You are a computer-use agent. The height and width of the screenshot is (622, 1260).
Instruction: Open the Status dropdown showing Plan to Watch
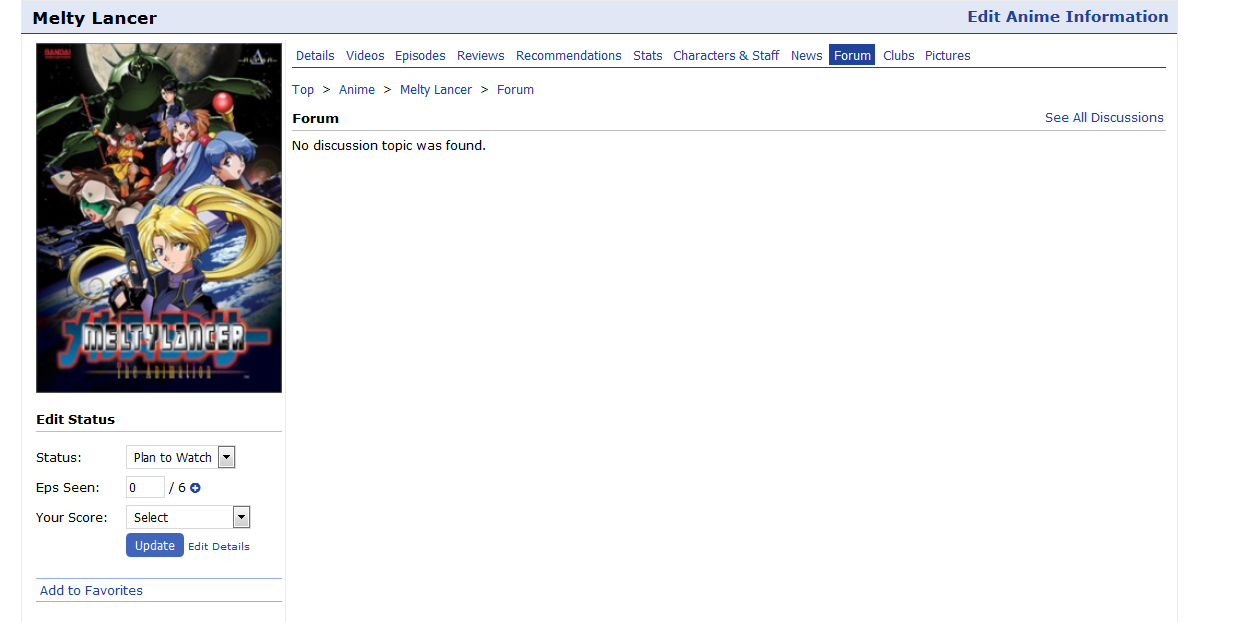point(181,457)
